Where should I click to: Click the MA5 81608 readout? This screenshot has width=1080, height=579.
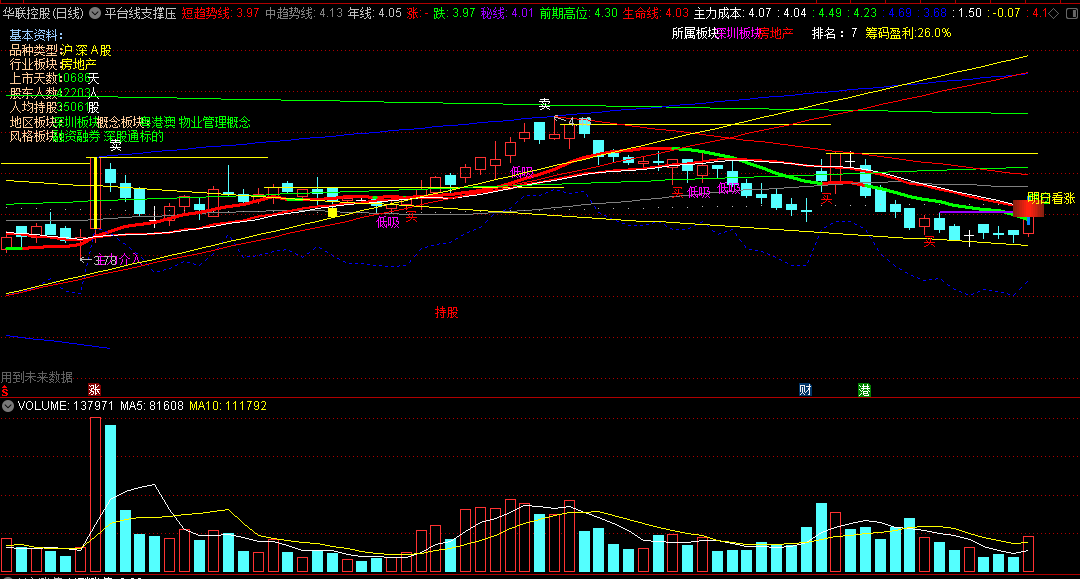coord(152,406)
